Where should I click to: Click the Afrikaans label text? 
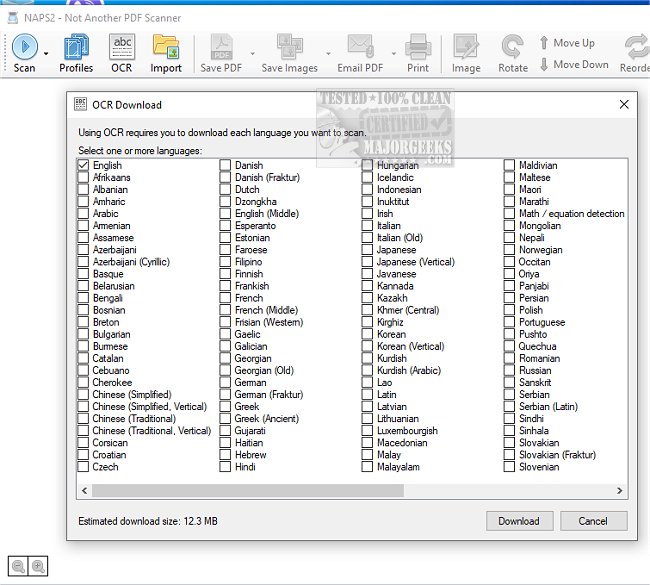(112, 177)
